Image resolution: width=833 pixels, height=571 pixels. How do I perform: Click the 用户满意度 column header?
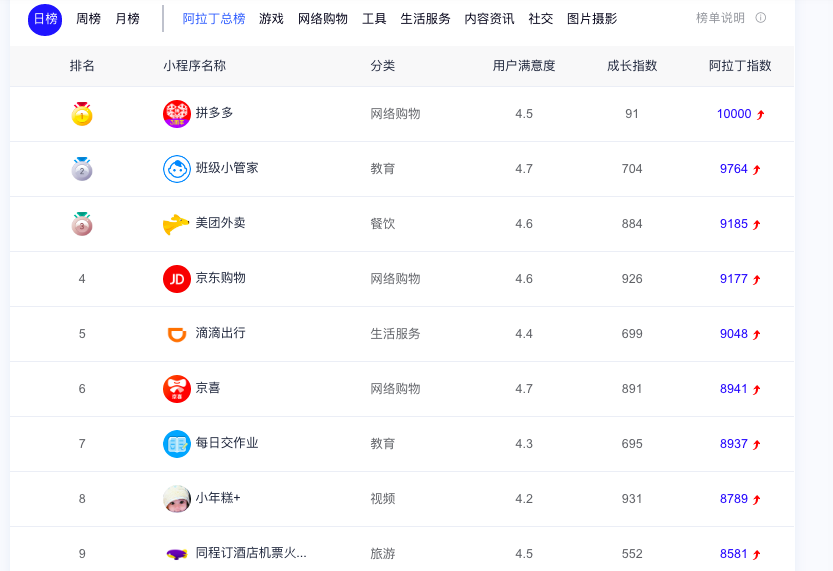point(524,66)
